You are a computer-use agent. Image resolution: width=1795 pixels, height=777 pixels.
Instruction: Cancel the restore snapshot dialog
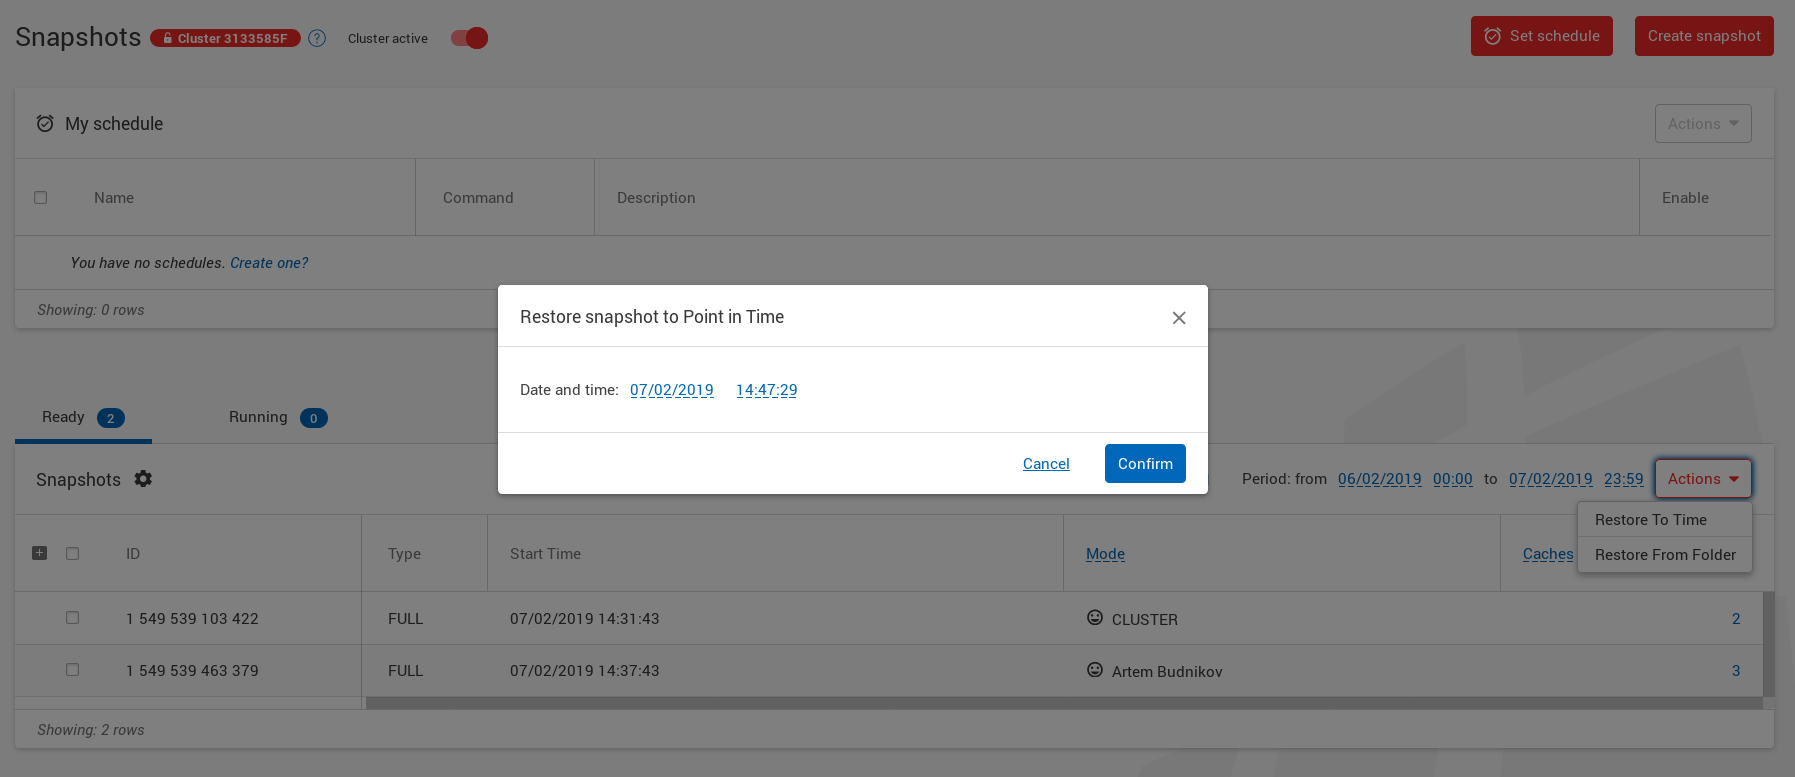pos(1046,464)
